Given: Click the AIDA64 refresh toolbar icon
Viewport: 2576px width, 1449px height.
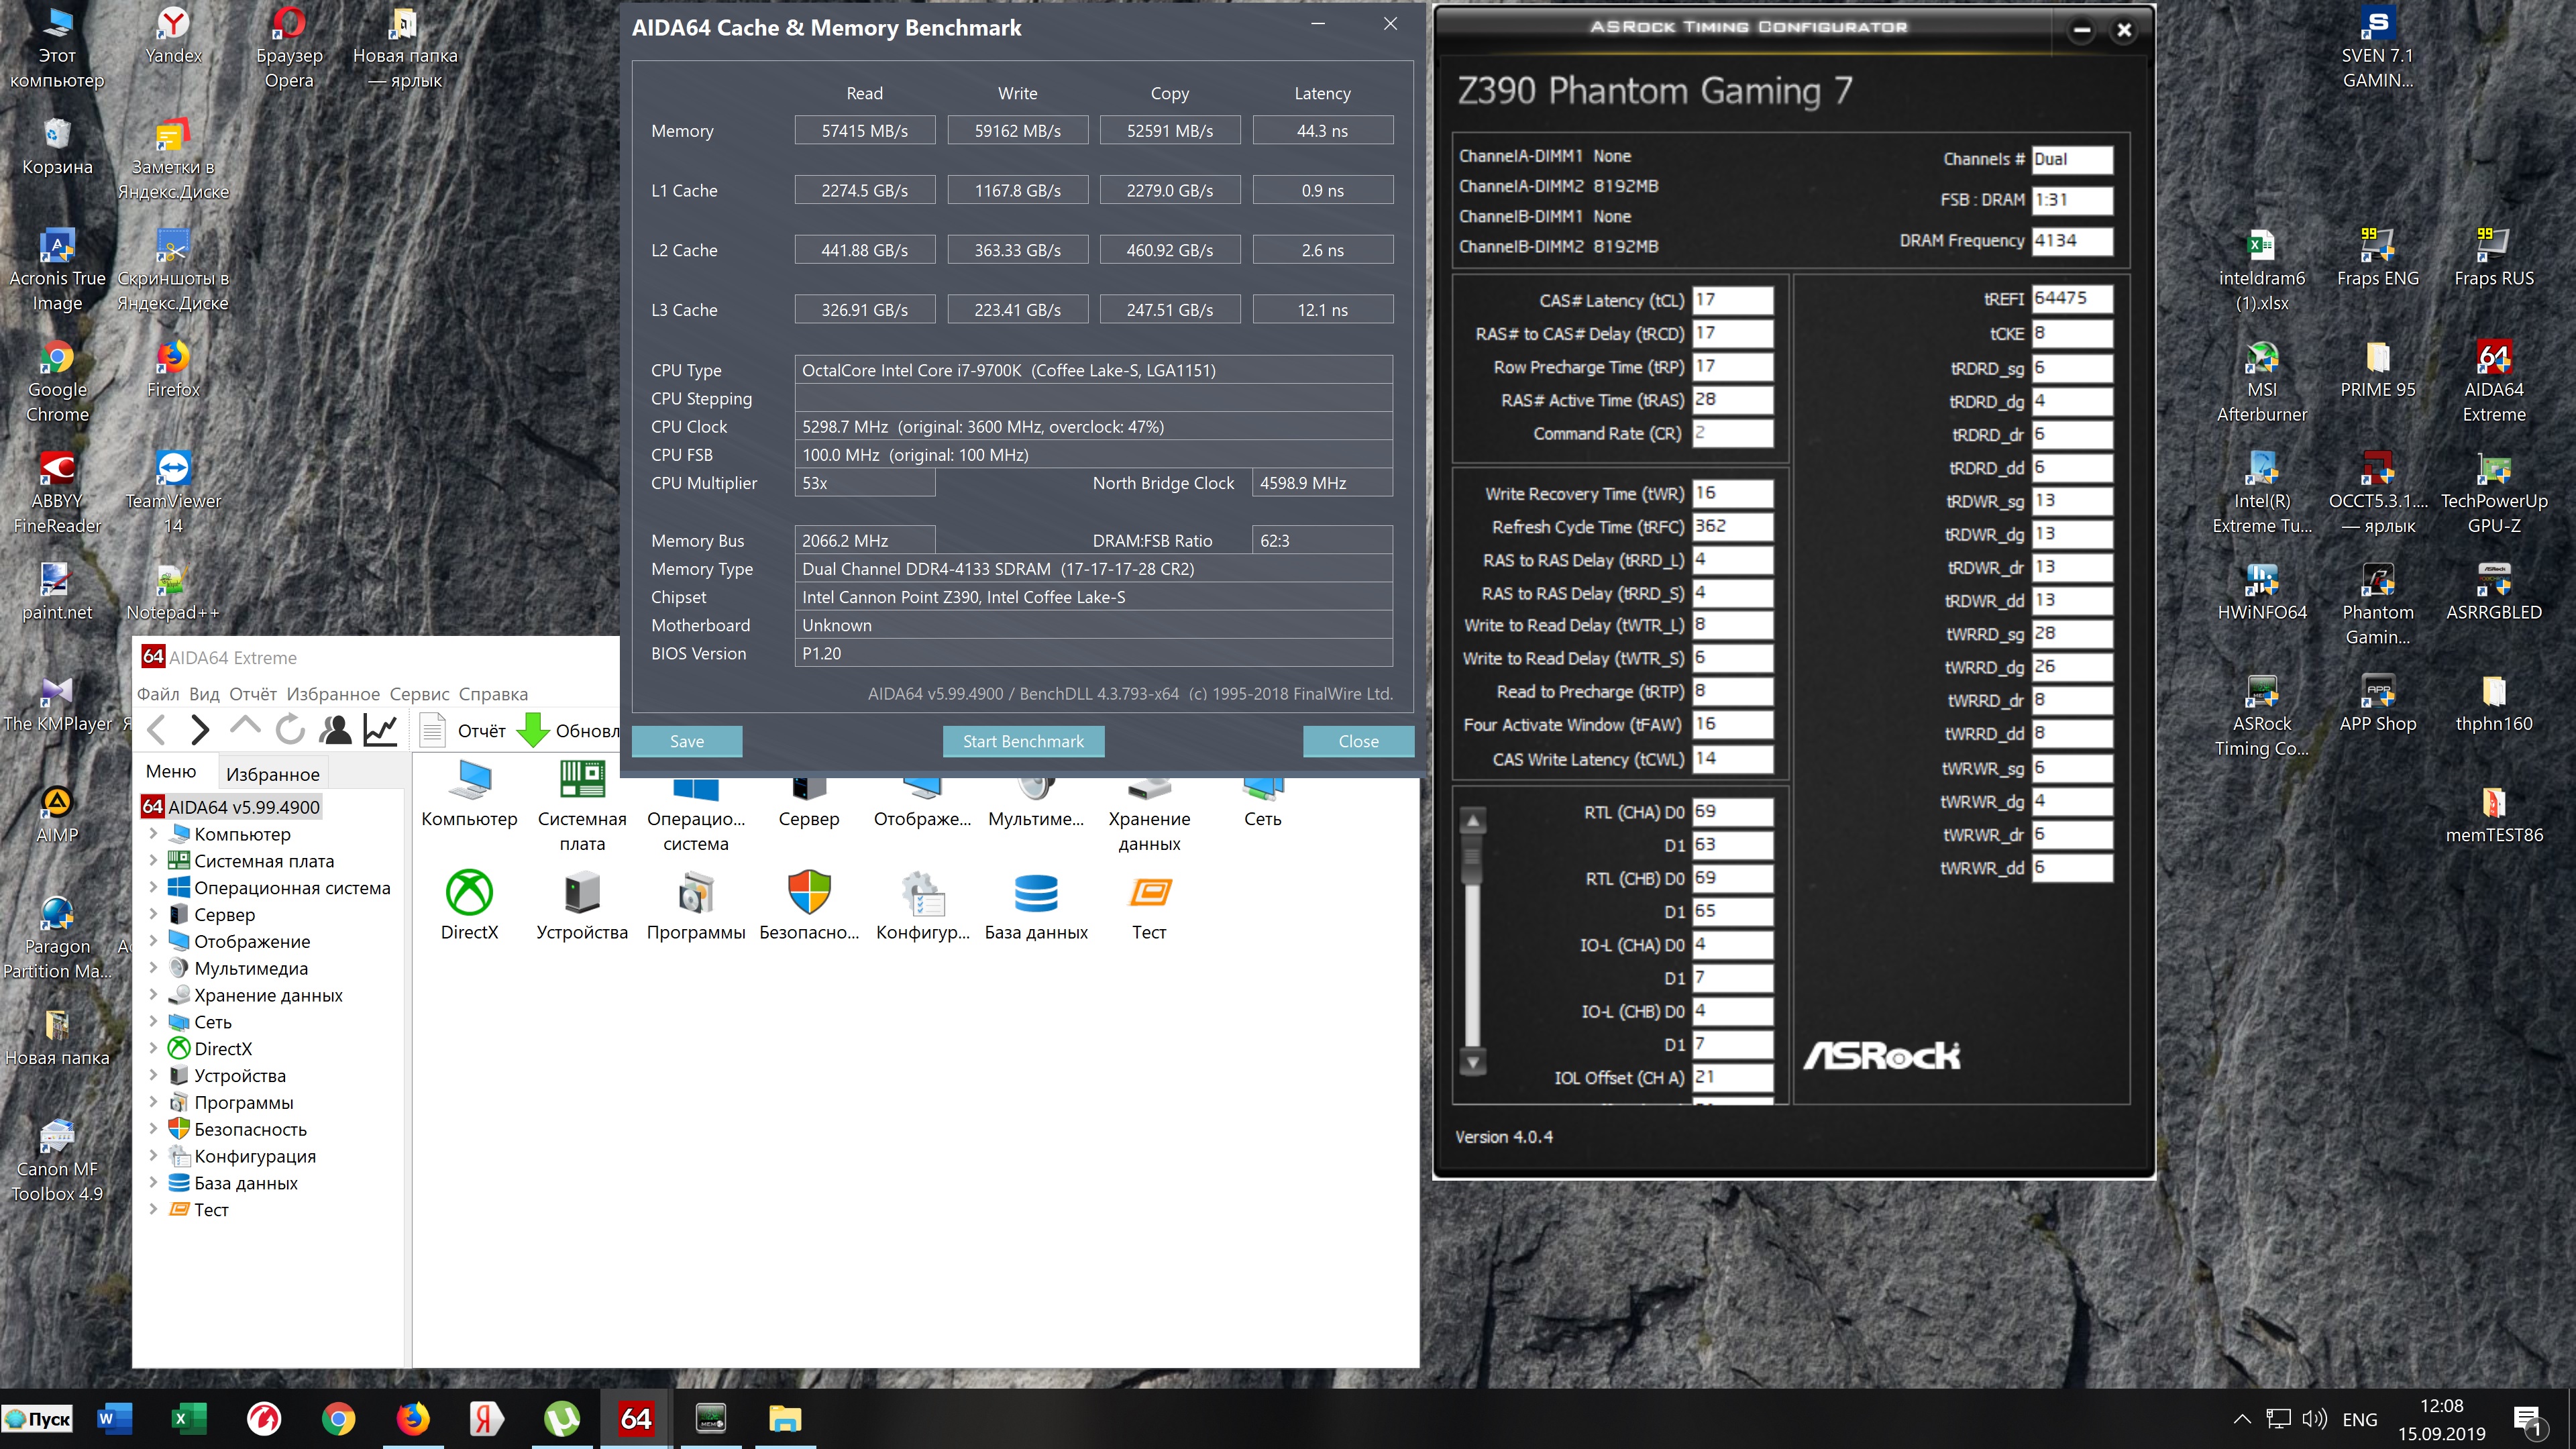Looking at the screenshot, I should 290,730.
